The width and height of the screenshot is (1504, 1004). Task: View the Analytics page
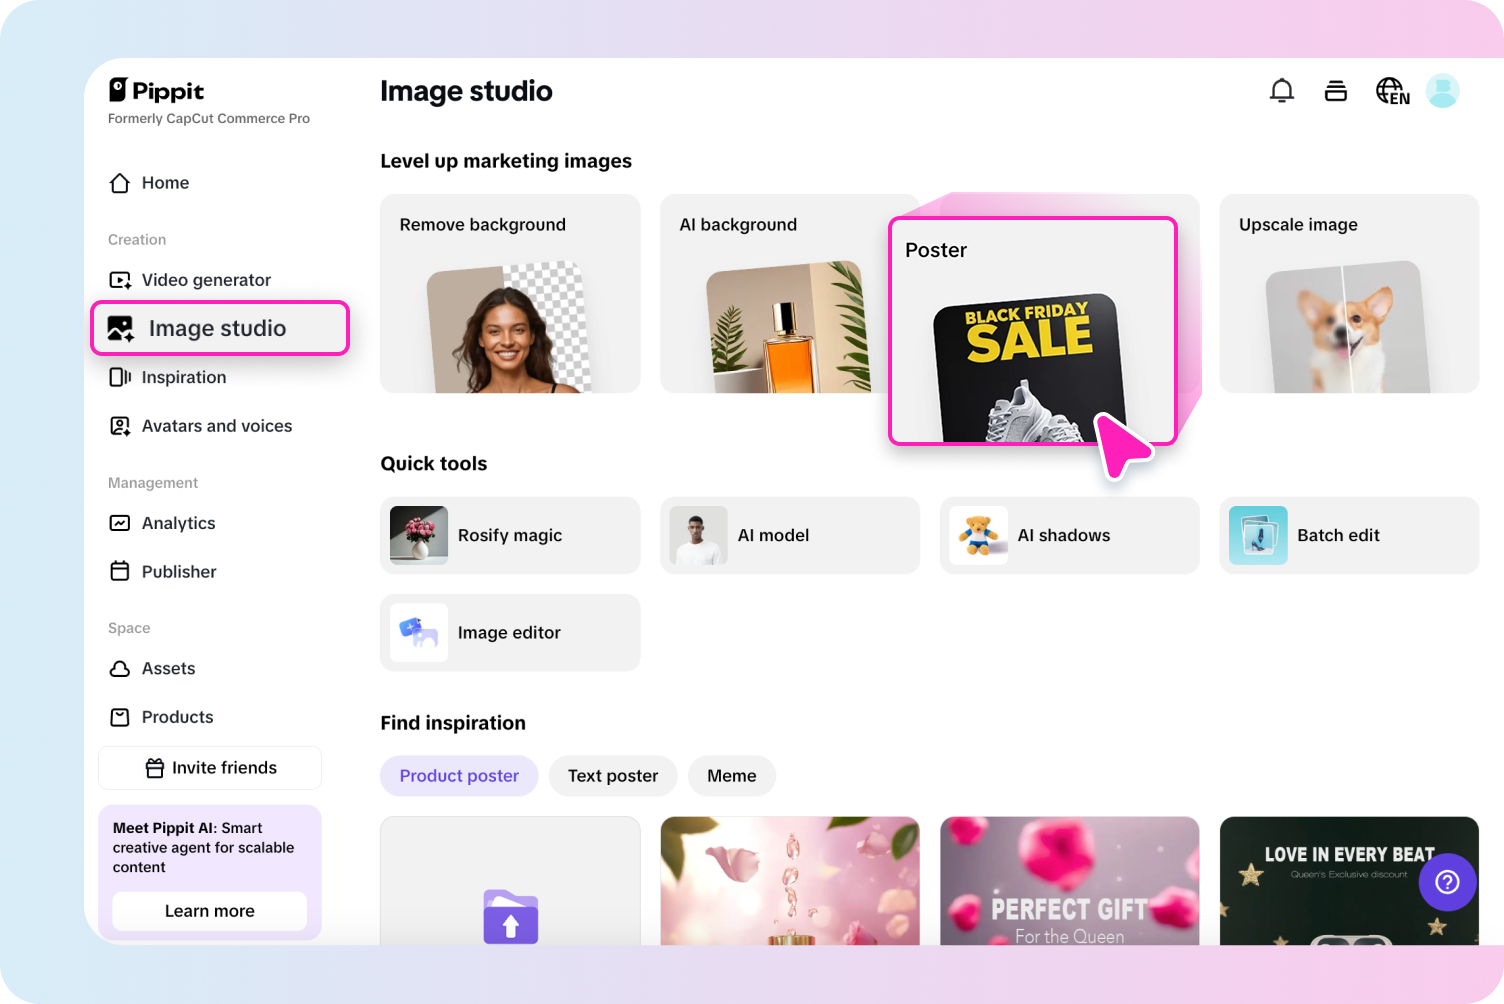178,523
